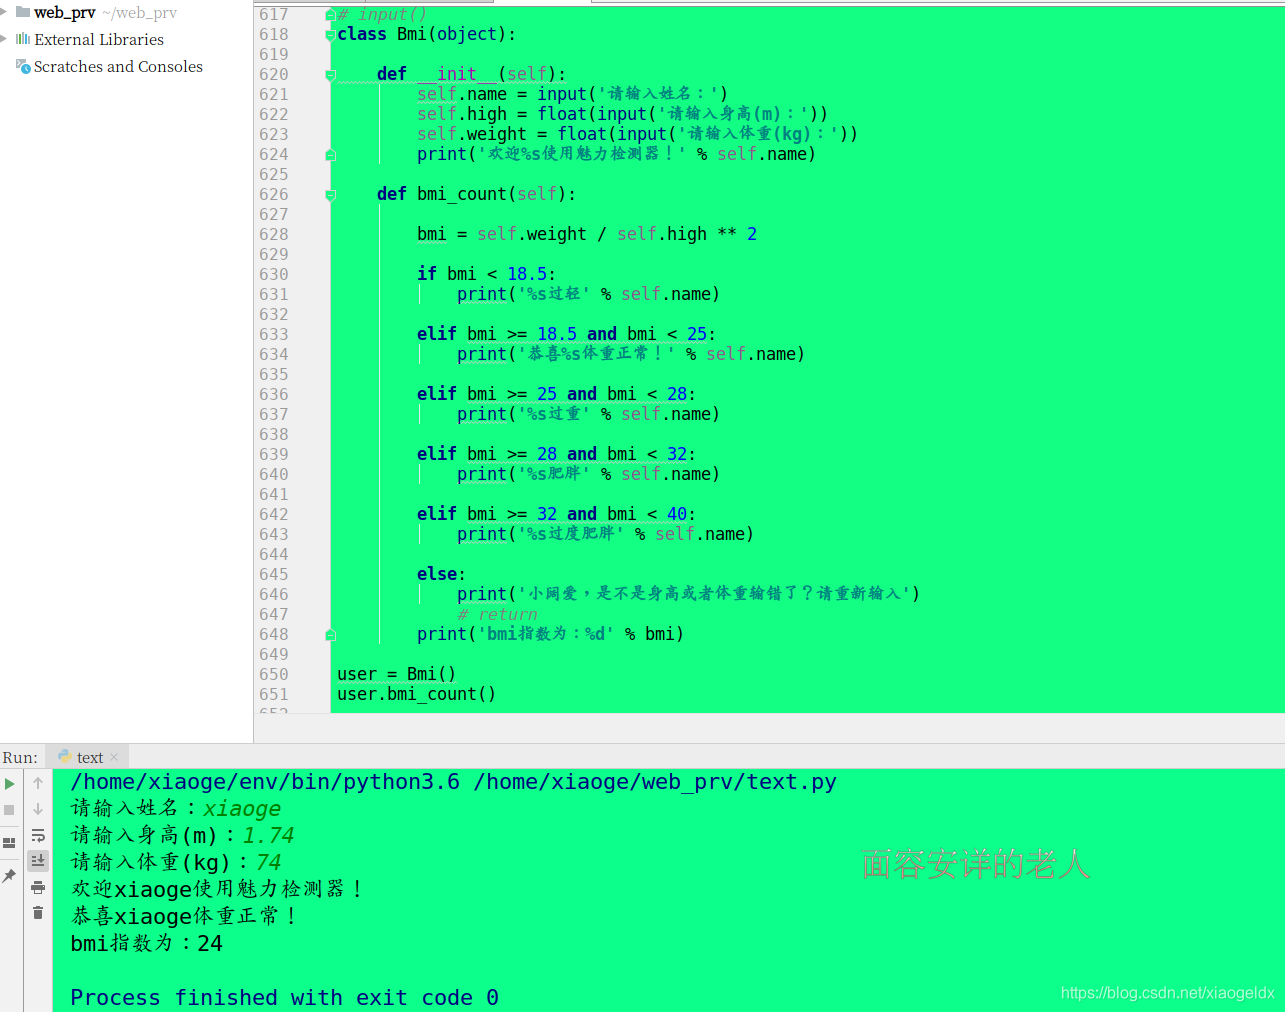The width and height of the screenshot is (1285, 1012).
Task: Click fold end marker at line 648
Action: 330,634
